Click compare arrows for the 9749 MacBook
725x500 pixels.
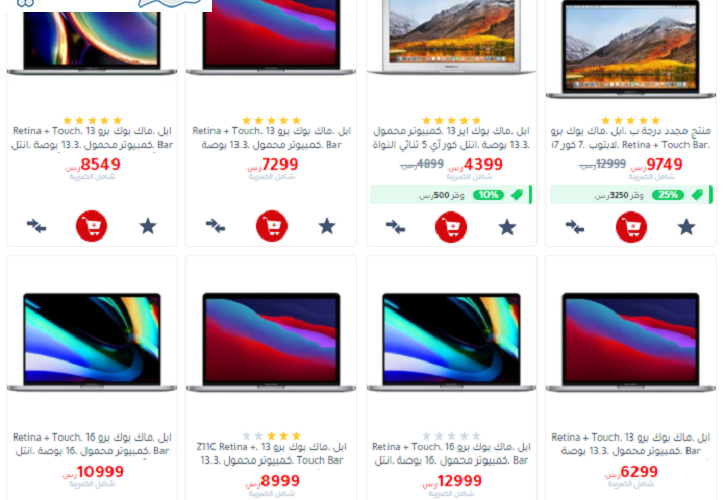pyautogui.click(x=575, y=227)
